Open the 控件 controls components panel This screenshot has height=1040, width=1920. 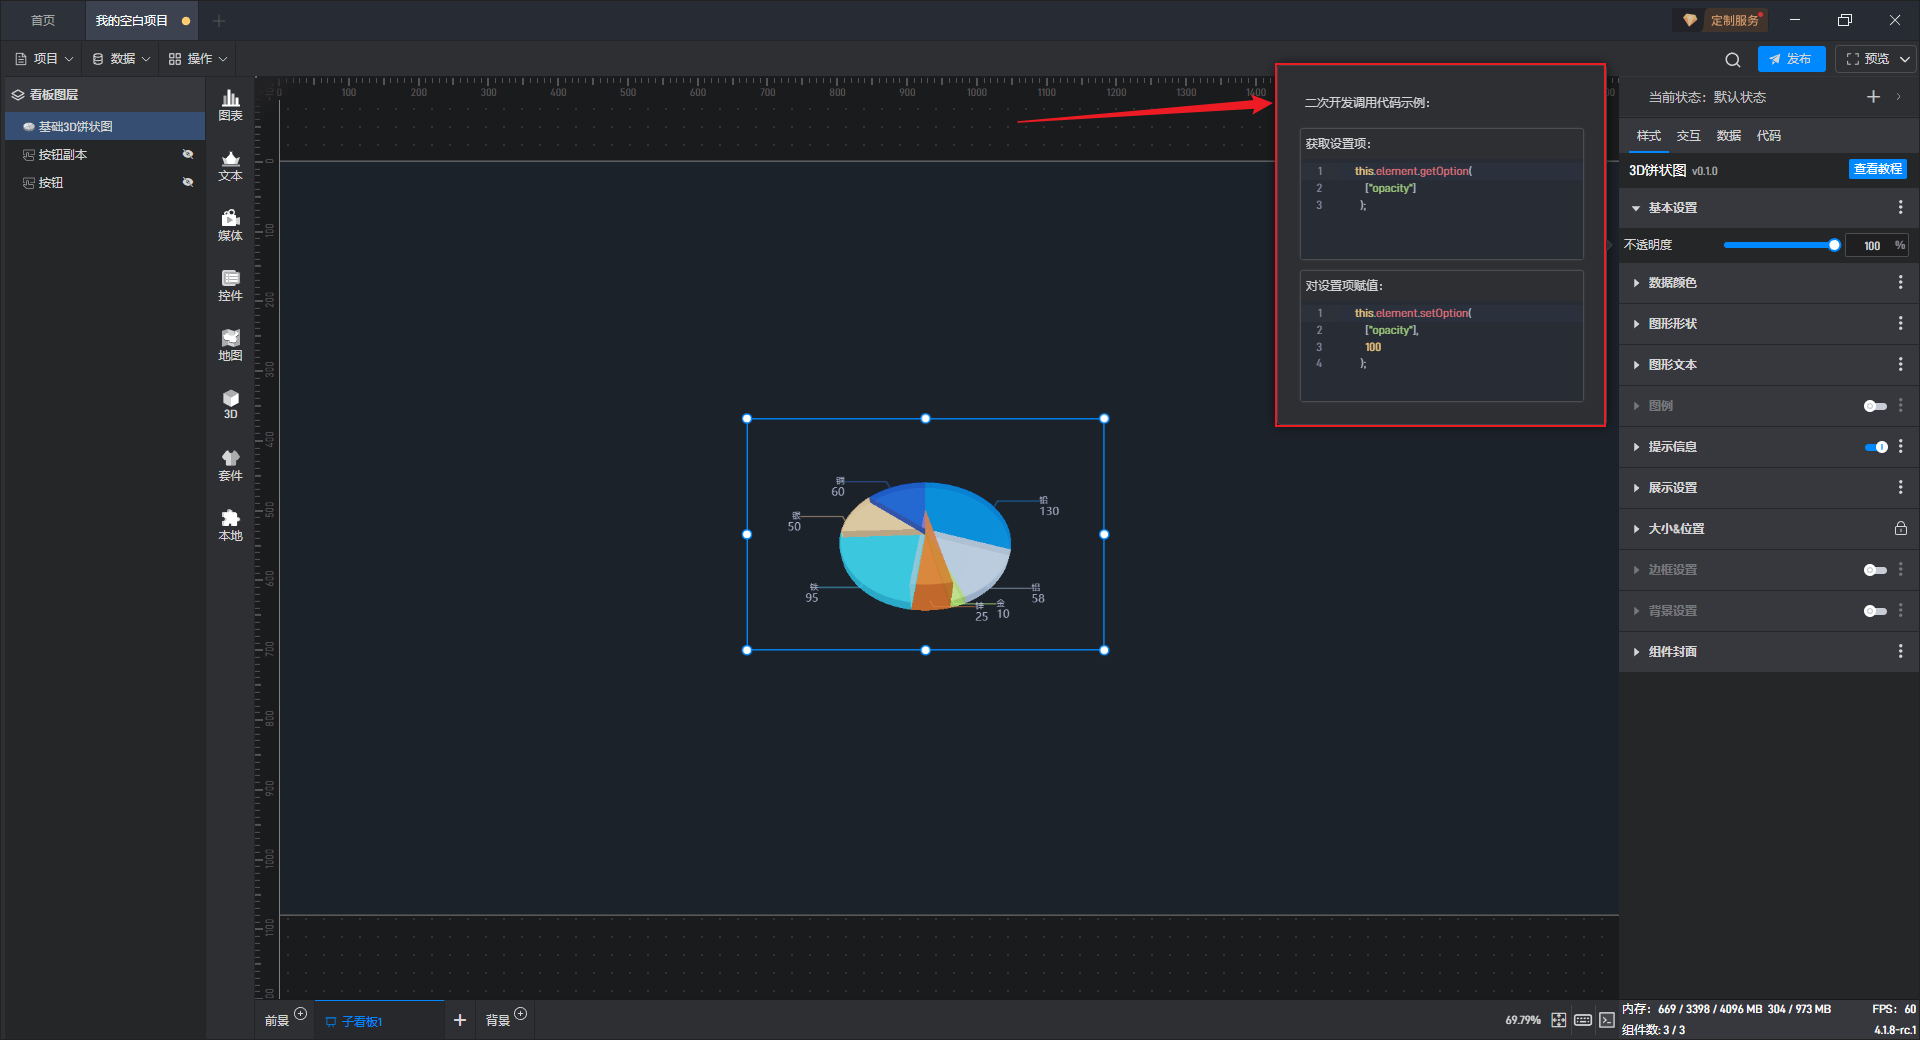pos(230,285)
